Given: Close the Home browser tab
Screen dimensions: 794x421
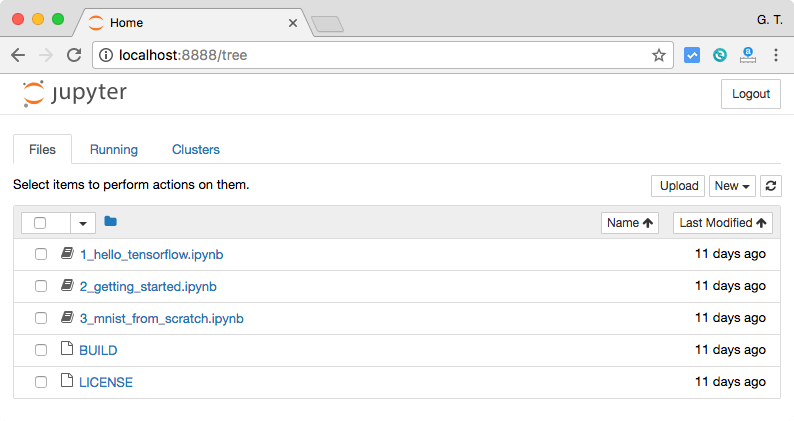Looking at the screenshot, I should pyautogui.click(x=293, y=23).
